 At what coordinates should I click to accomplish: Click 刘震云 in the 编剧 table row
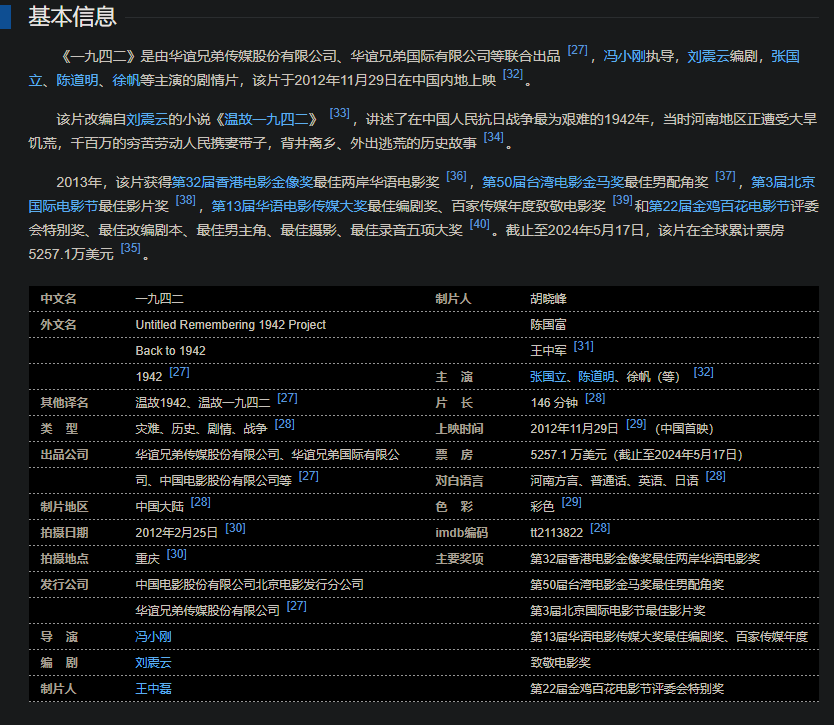153,662
